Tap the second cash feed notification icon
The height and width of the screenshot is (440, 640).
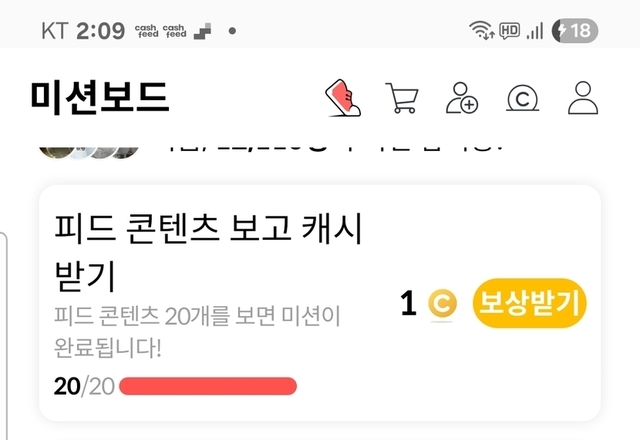(x=174, y=31)
